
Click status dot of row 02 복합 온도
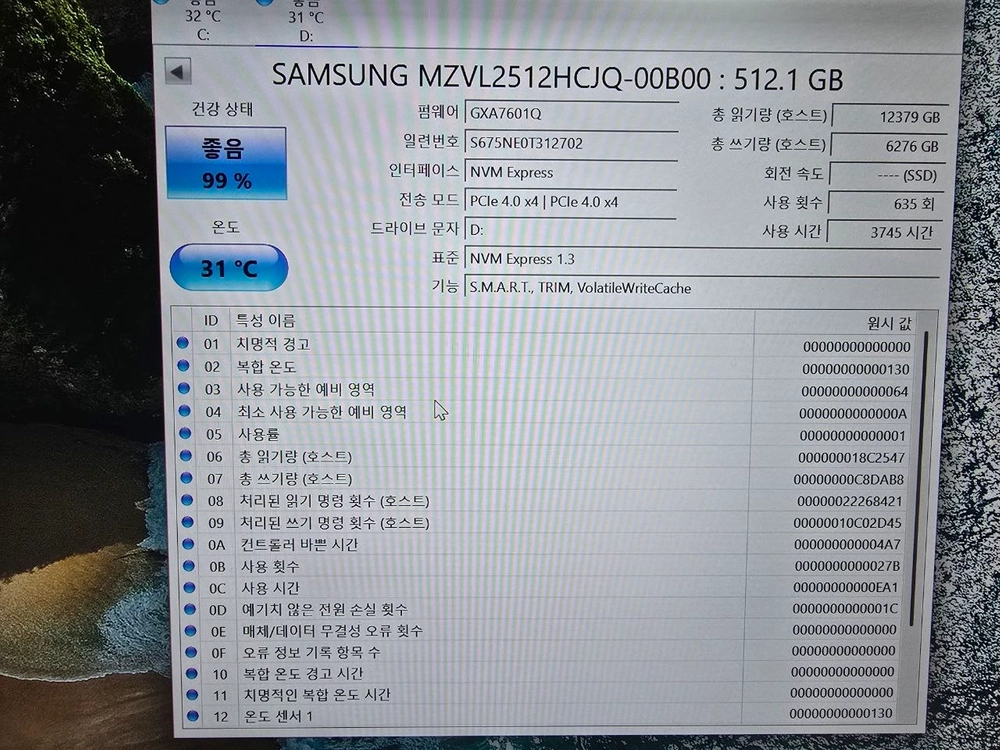click(x=184, y=365)
